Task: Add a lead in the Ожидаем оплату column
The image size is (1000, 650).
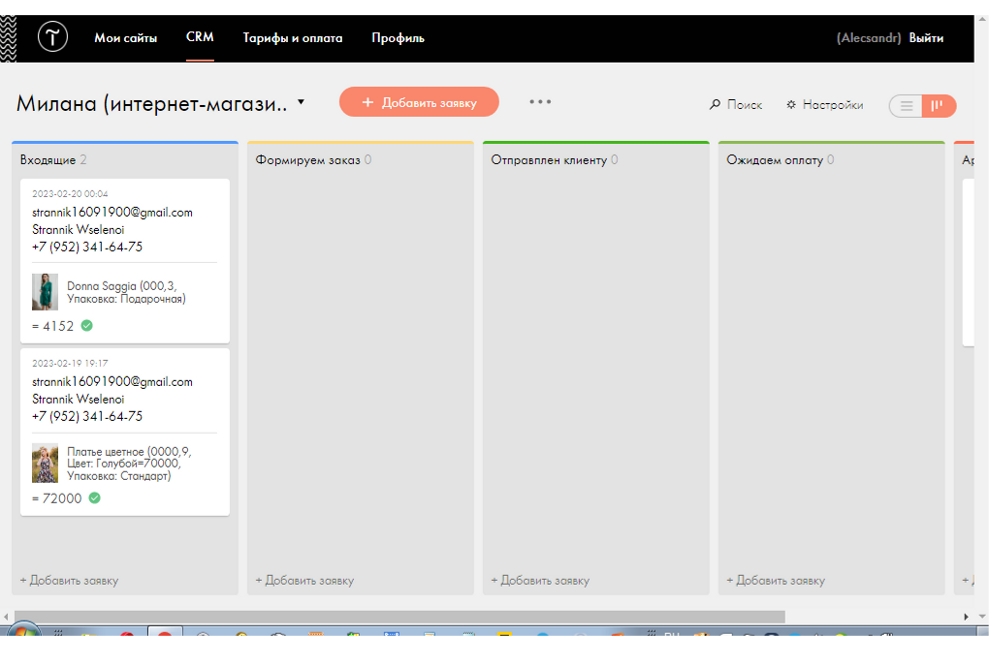Action: coord(775,580)
